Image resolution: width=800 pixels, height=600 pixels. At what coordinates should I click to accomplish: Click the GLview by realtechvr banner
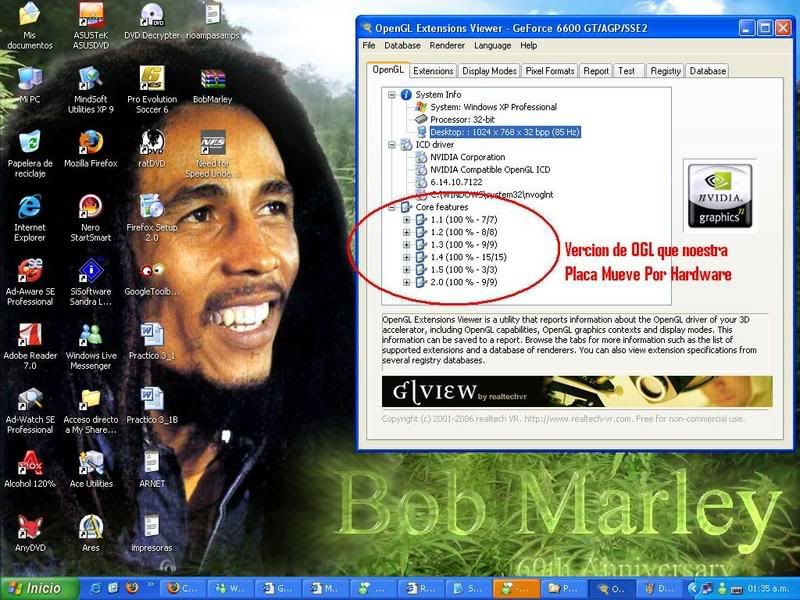(577, 391)
